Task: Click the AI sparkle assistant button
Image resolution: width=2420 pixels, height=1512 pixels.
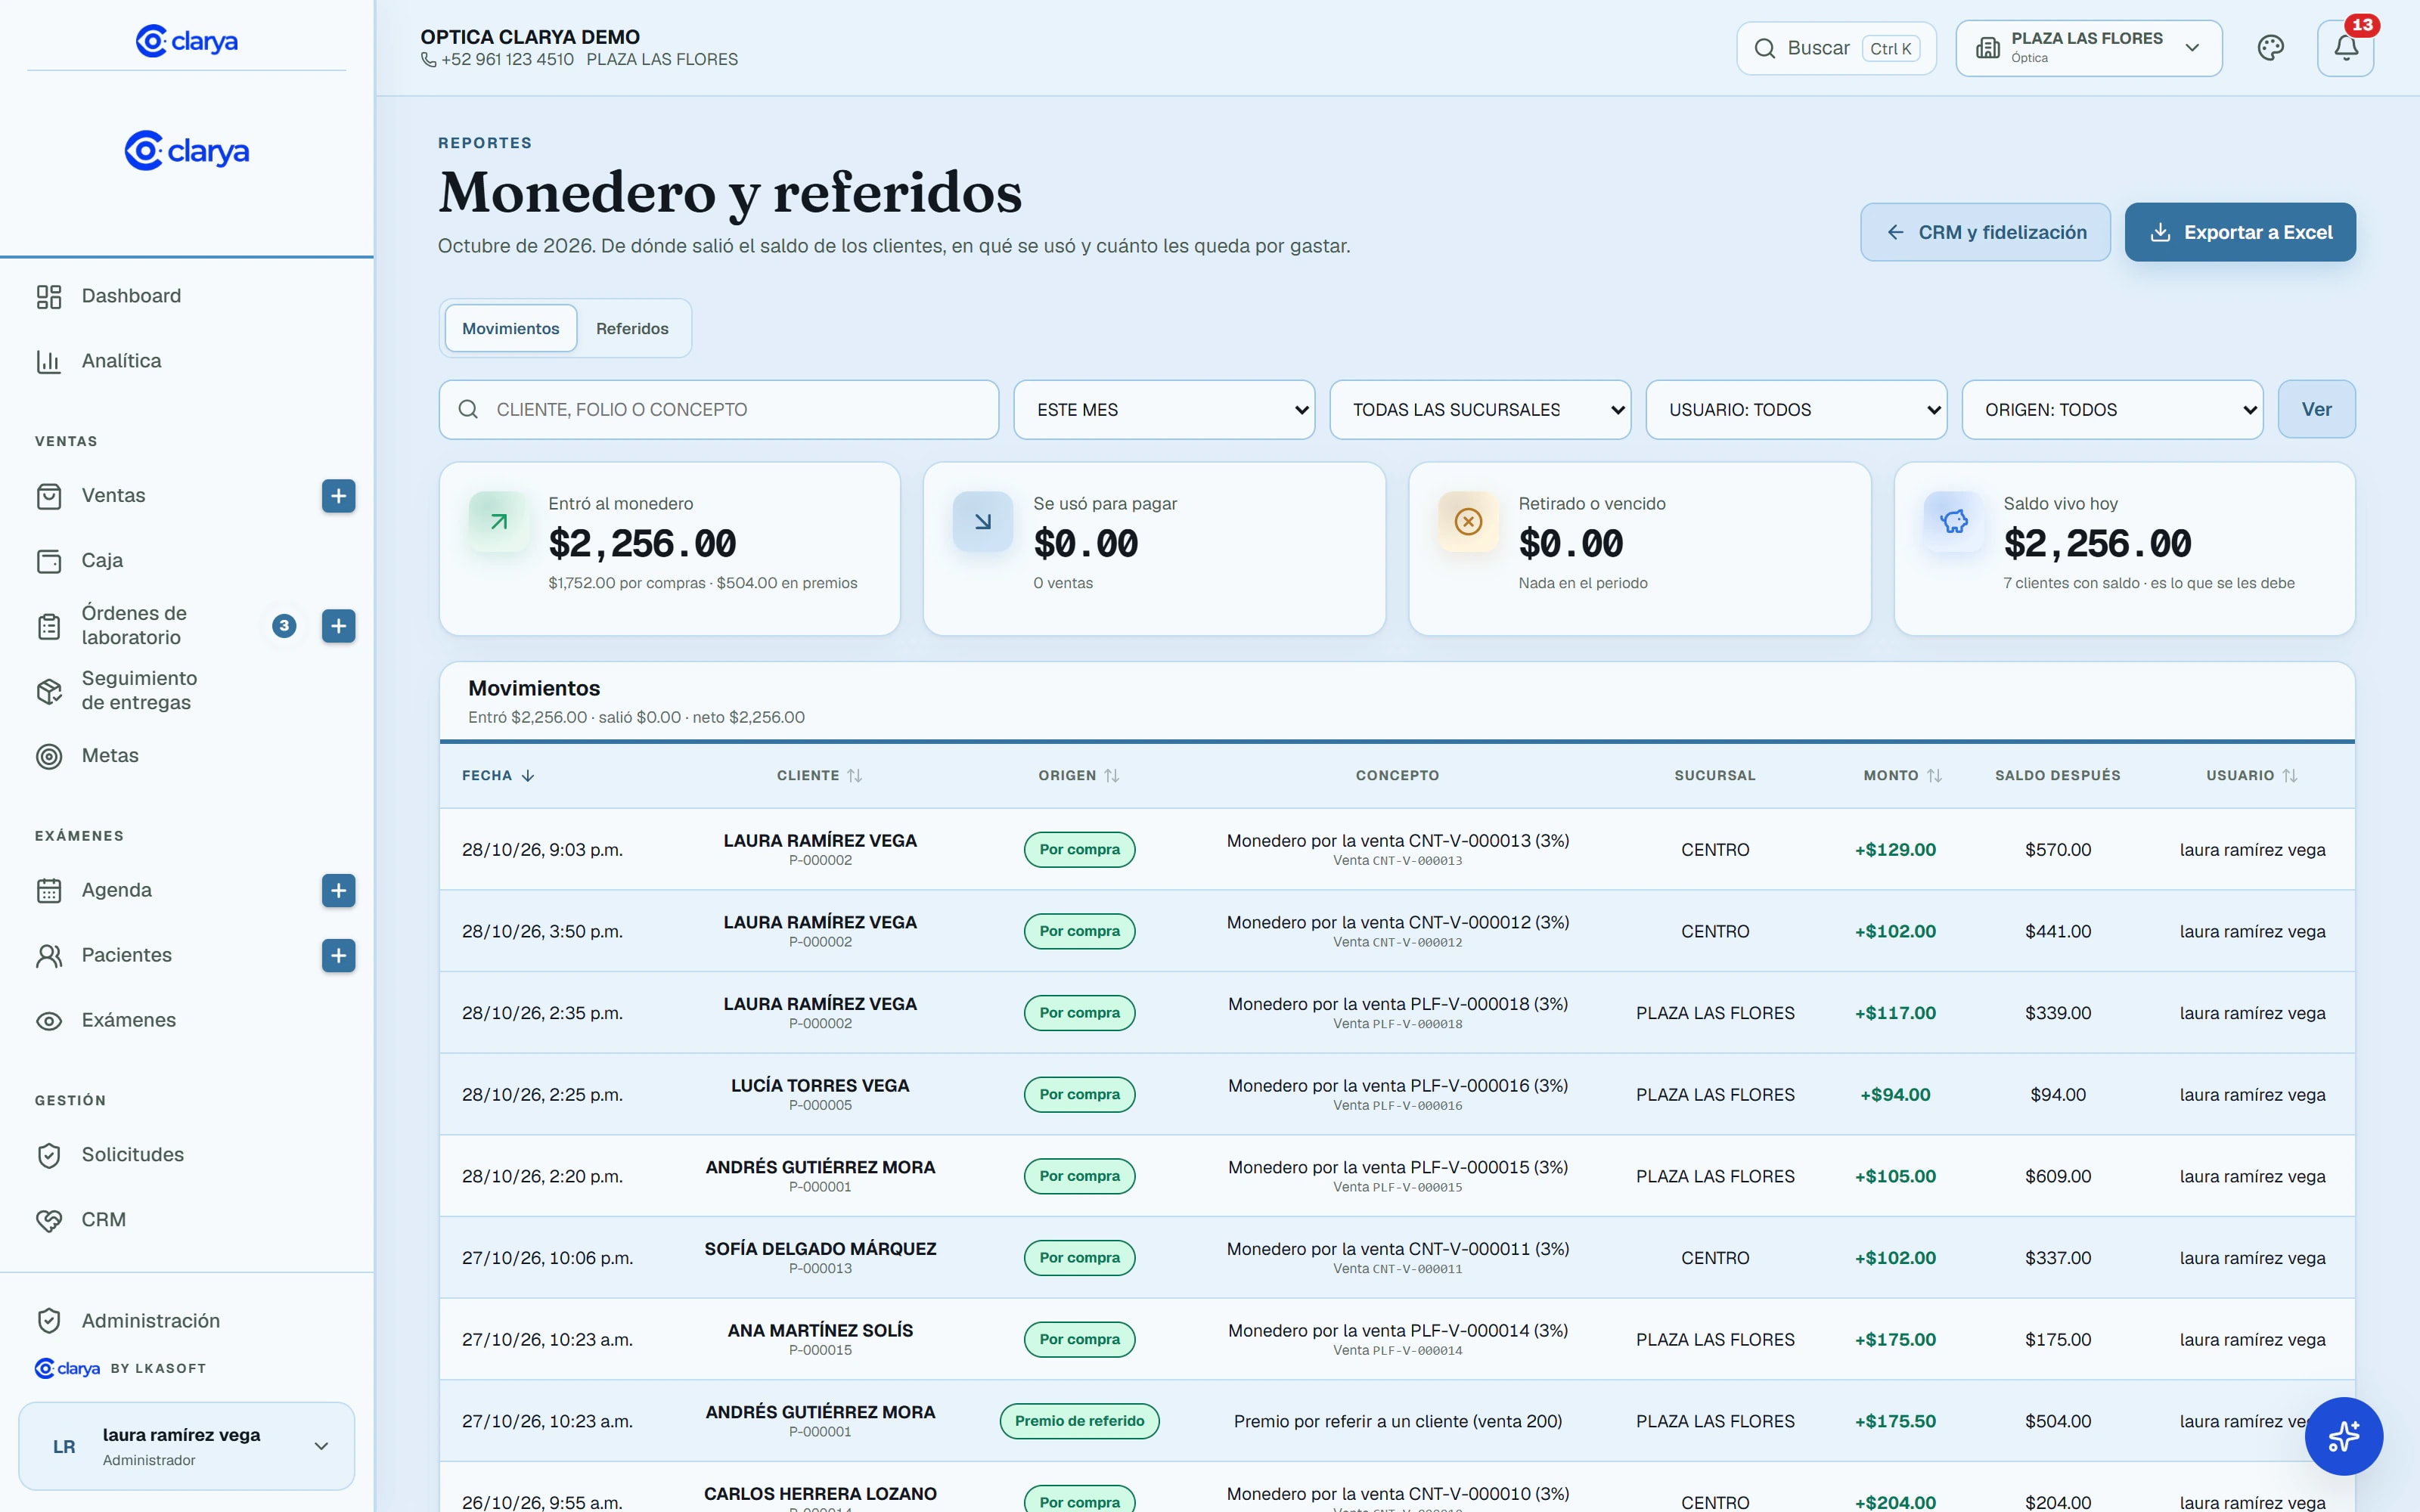Action: tap(2343, 1436)
